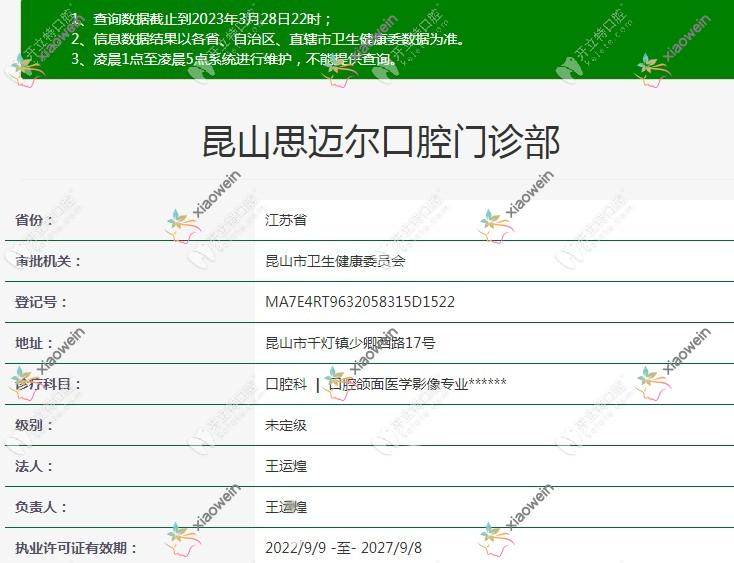Select the 法人 label
The width and height of the screenshot is (734, 563).
click(x=34, y=466)
